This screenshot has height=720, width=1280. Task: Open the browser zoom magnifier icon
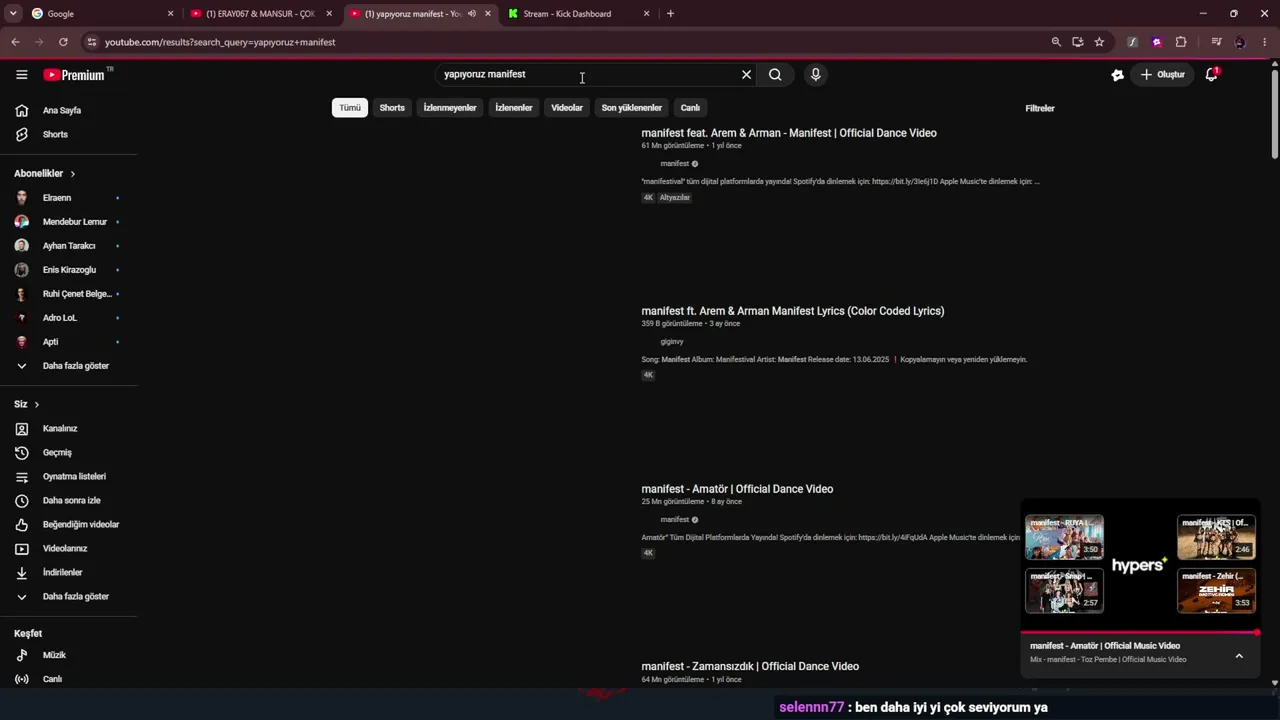point(1056,42)
